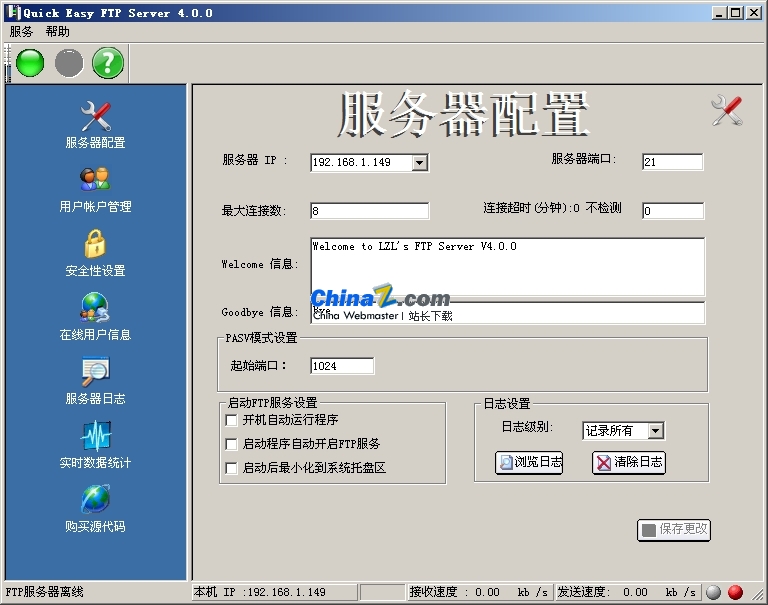This screenshot has height=605, width=768.
Task: Open 在线用户信息 in the sidebar
Action: (x=96, y=317)
